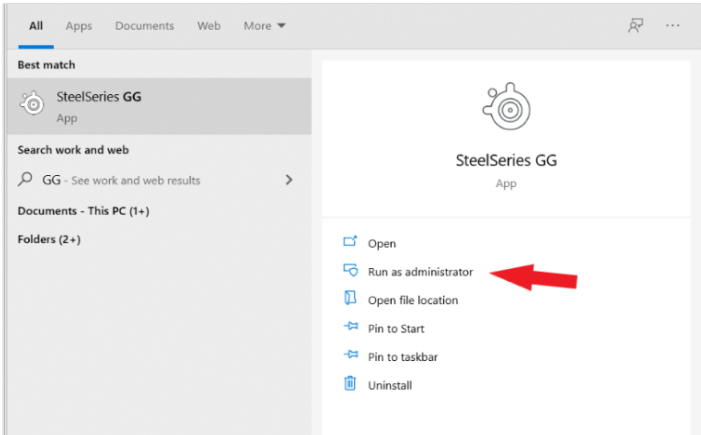Pin SteelSeries GG to Start

[398, 328]
